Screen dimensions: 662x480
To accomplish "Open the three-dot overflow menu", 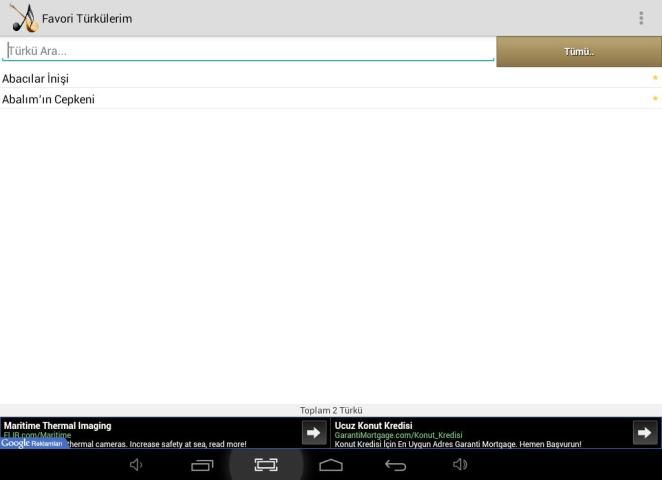I will click(x=641, y=18).
